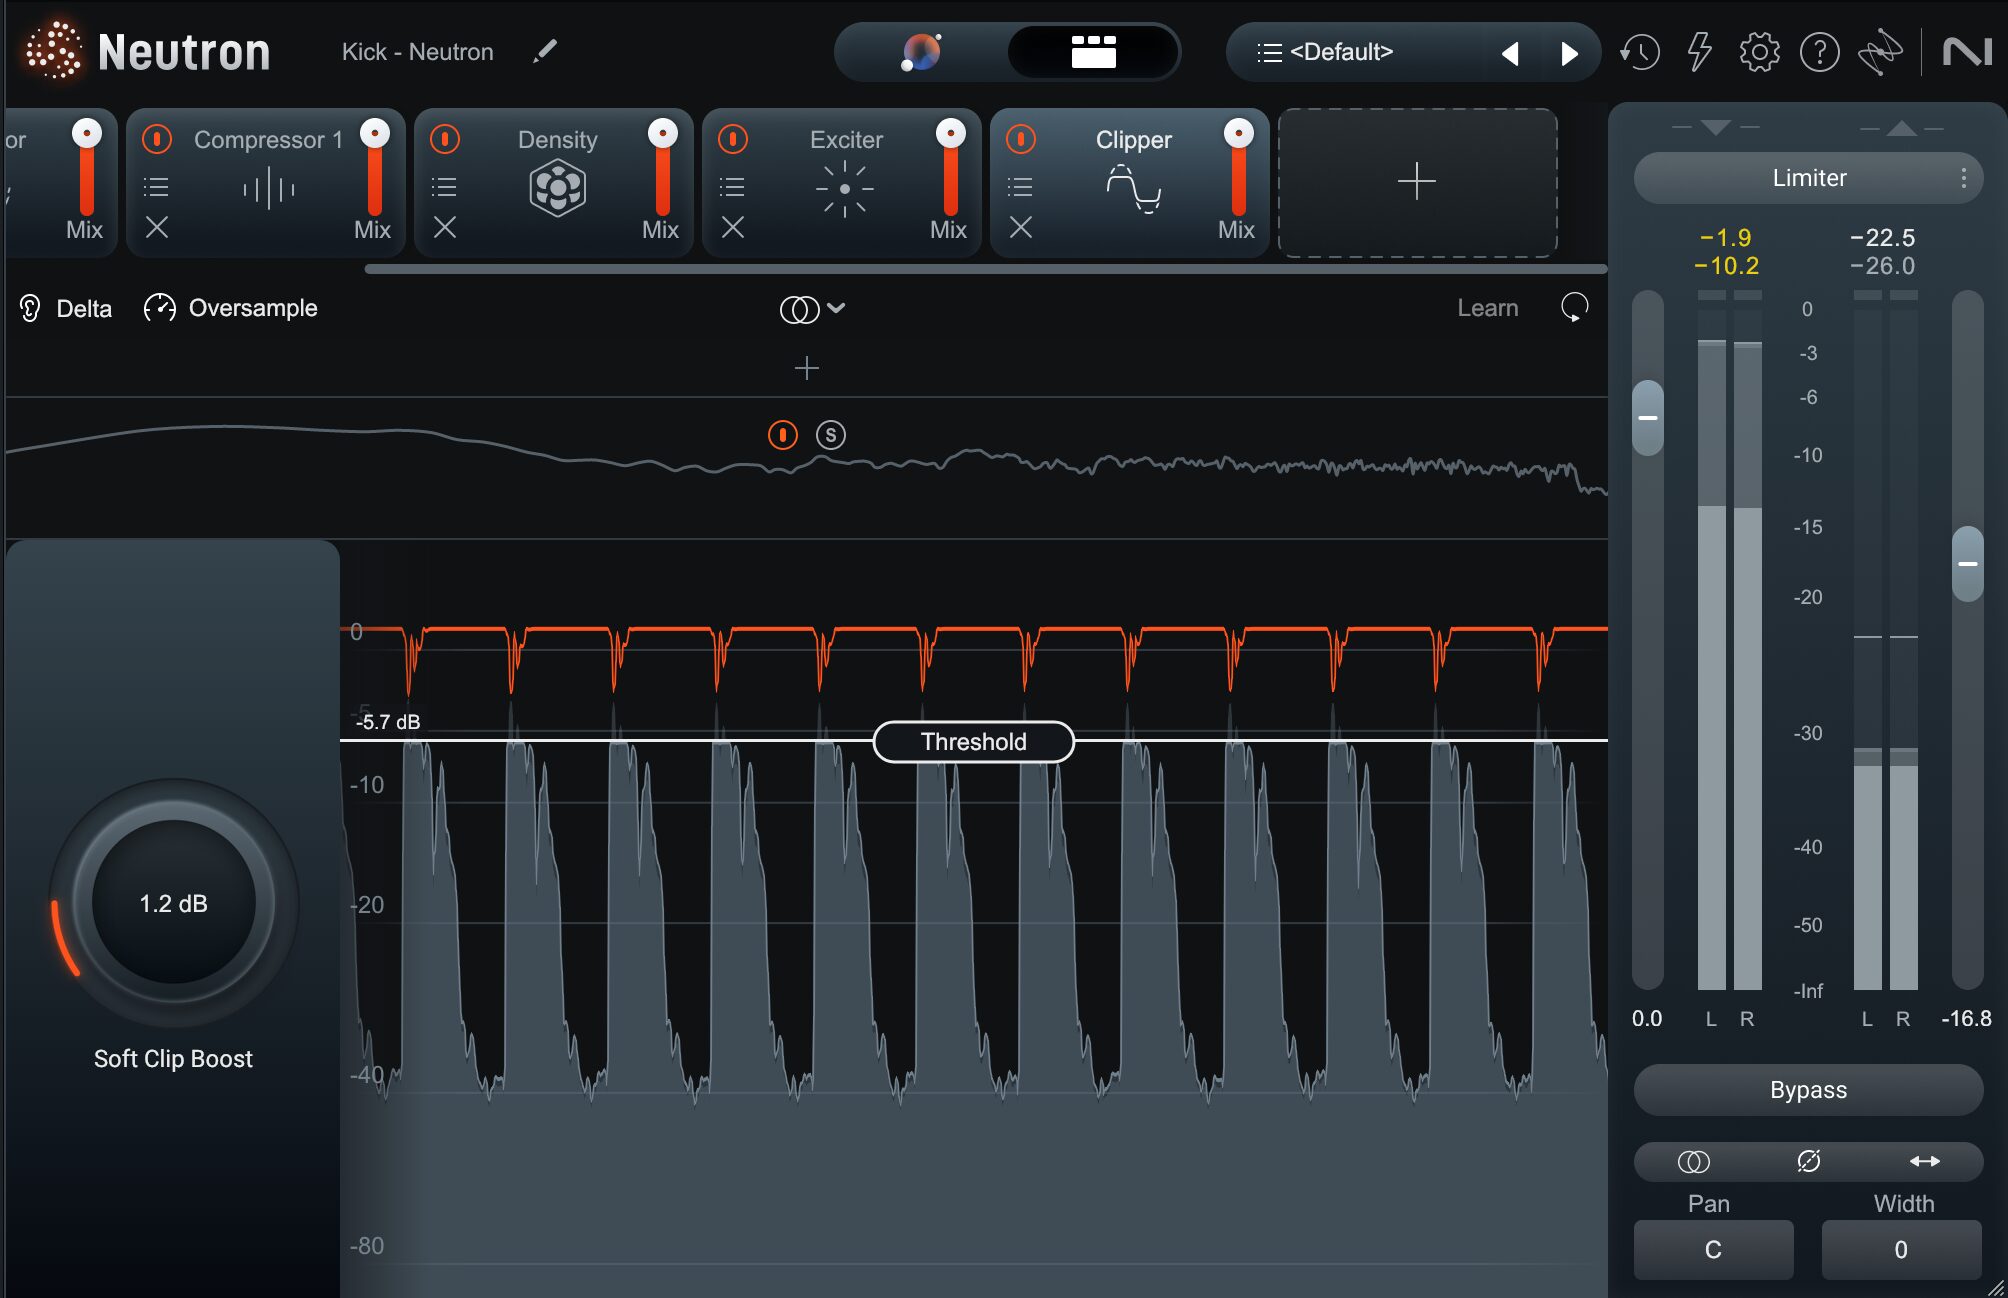This screenshot has width=2008, height=1298.
Task: Toggle Density module power button
Action: [x=445, y=139]
